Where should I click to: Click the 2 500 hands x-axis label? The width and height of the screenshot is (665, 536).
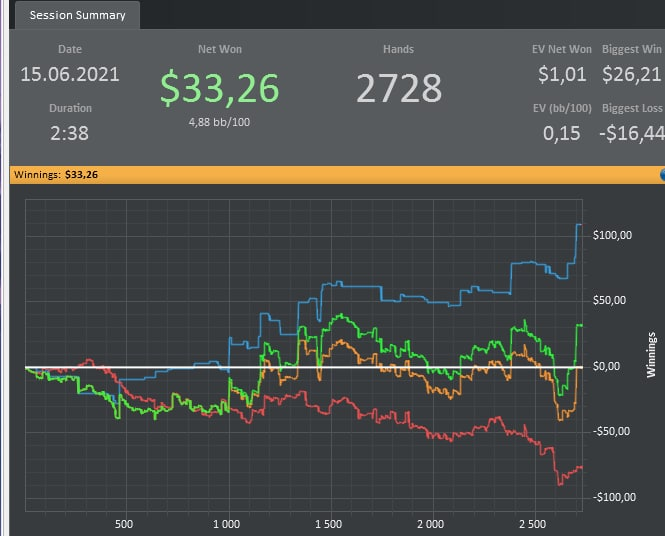point(533,524)
